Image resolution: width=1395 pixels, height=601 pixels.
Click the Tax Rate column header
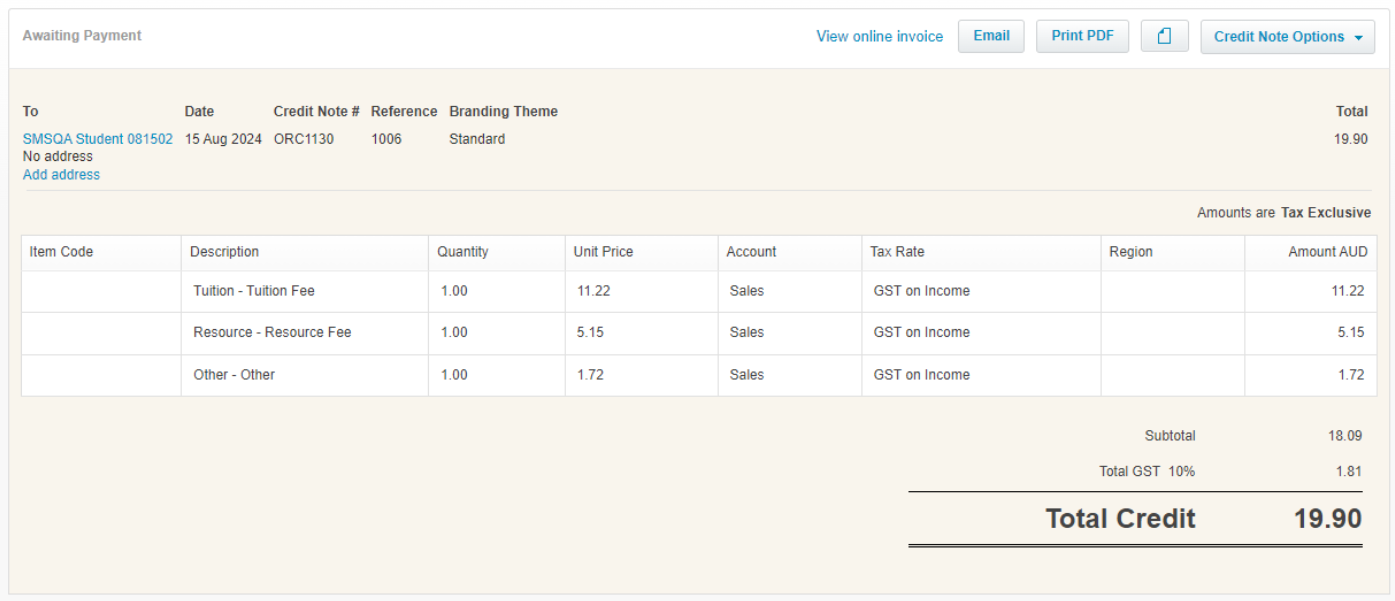[897, 252]
